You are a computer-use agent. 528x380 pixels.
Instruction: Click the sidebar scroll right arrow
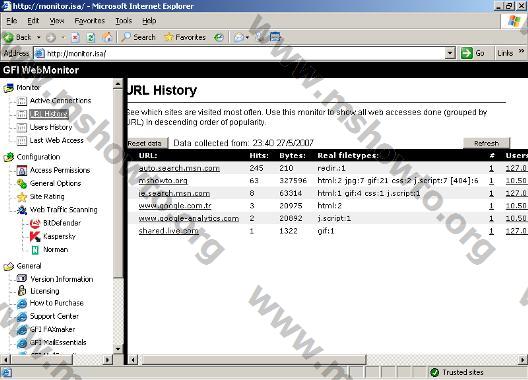pyautogui.click(x=108, y=360)
